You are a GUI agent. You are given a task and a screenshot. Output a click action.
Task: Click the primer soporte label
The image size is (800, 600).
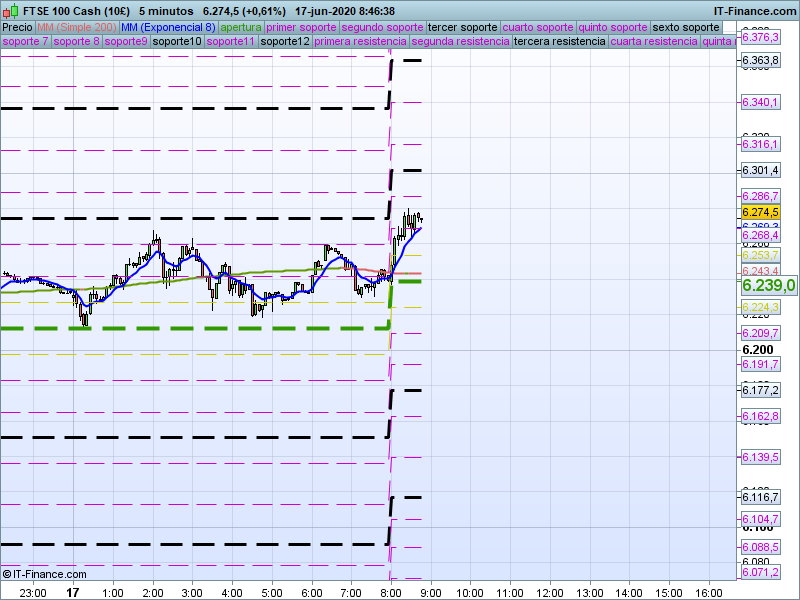tap(302, 27)
